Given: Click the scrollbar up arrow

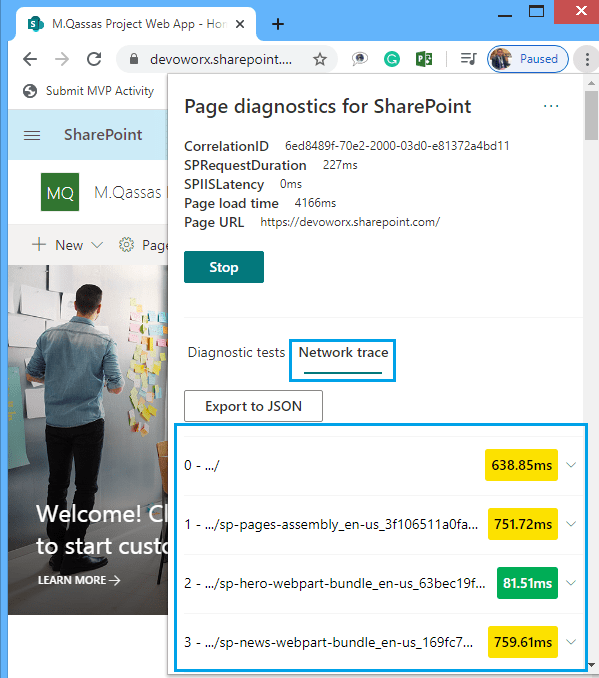Looking at the screenshot, I should pos(591,83).
